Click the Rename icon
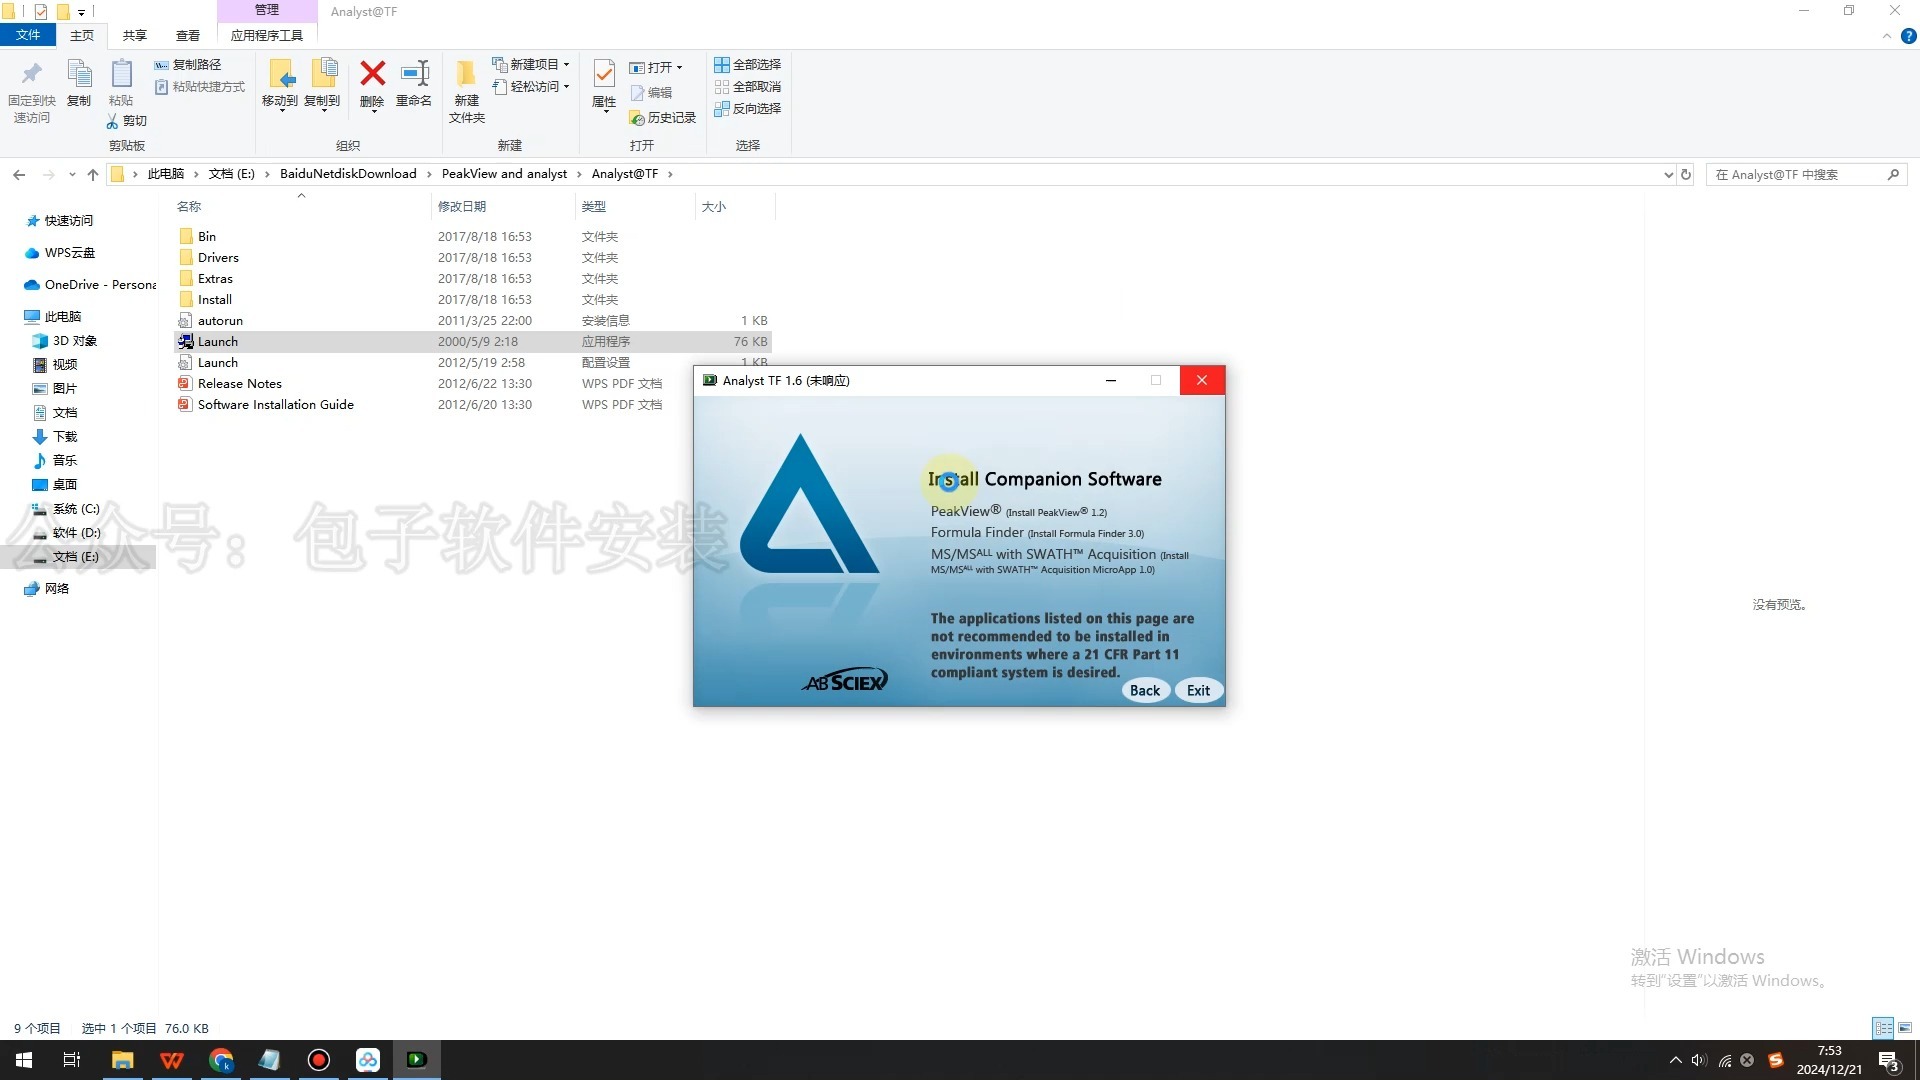This screenshot has width=1920, height=1080. 414,73
